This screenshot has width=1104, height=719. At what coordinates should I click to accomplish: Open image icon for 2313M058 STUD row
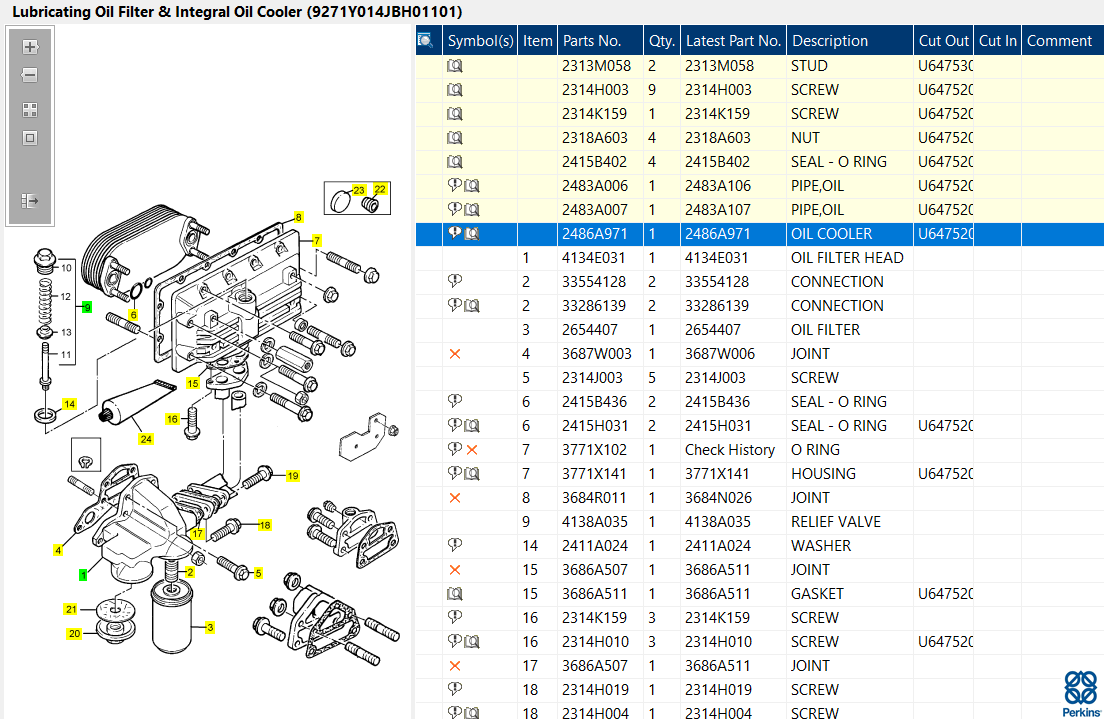[455, 66]
